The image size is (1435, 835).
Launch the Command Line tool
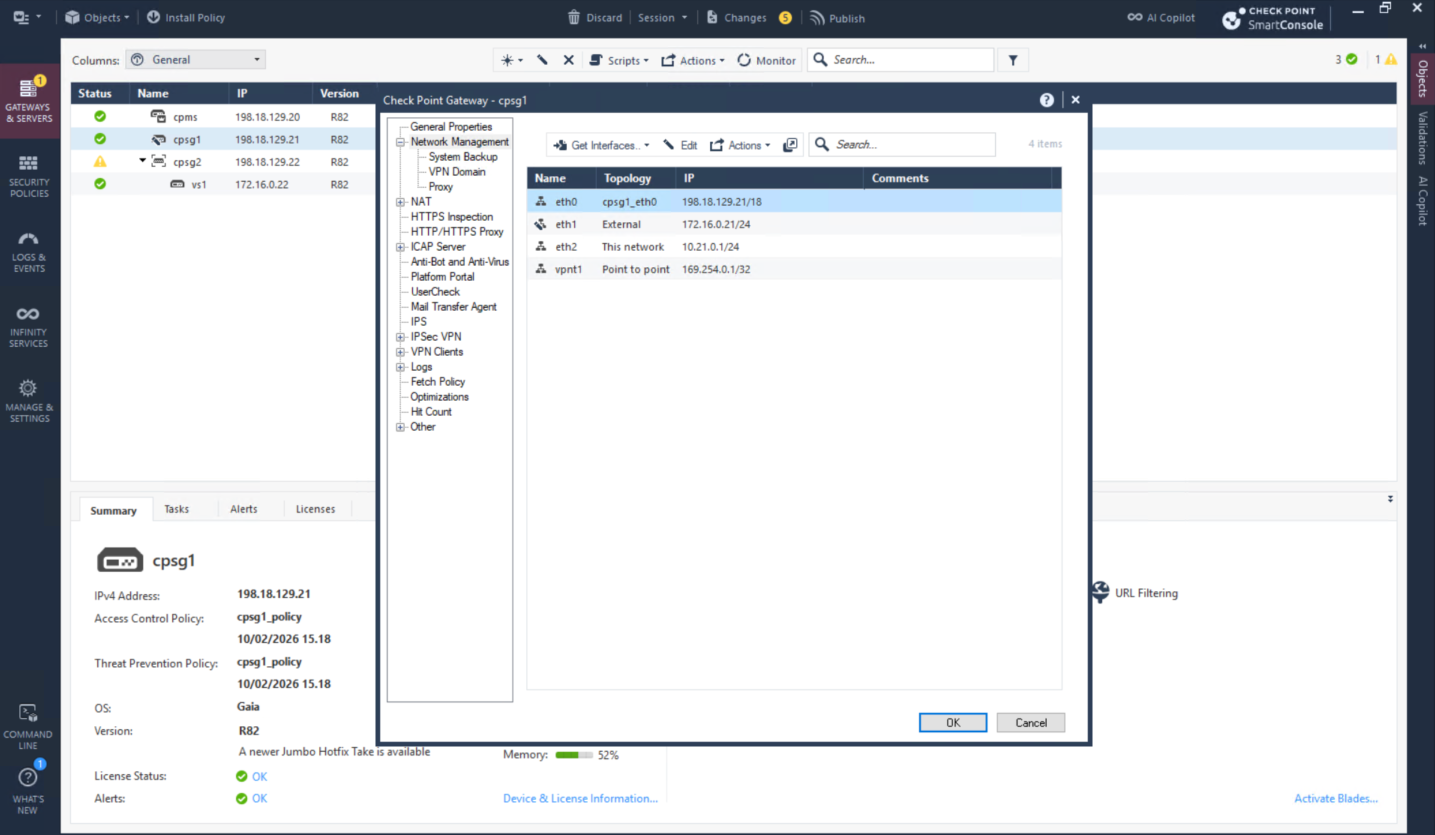(28, 725)
